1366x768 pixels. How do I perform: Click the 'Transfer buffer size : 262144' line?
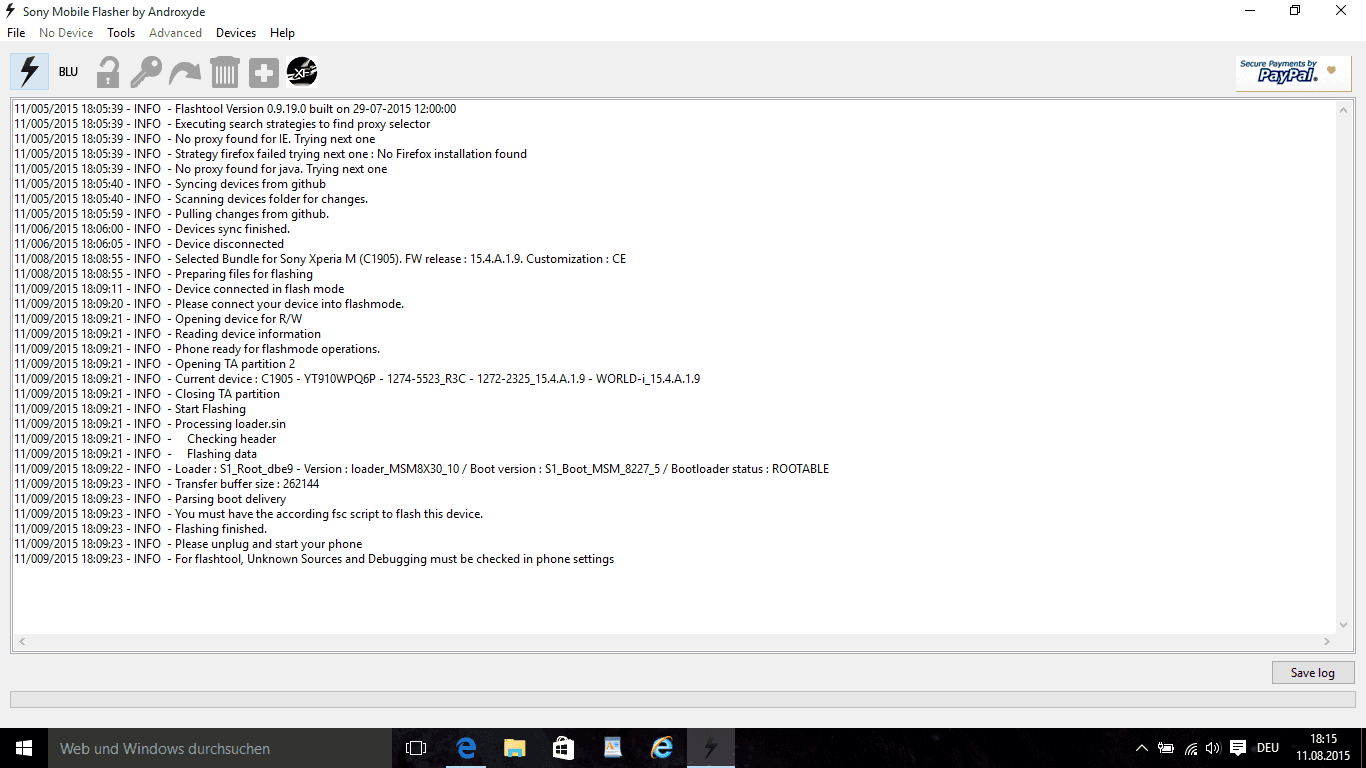point(167,484)
